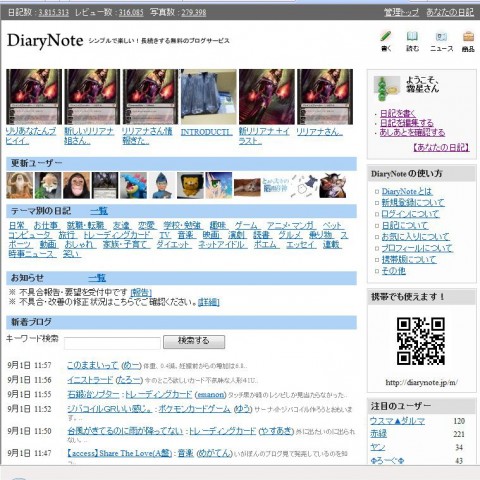Select the ダイエット theme link
Image resolution: width=480 pixels, height=480 pixels.
(x=174, y=244)
